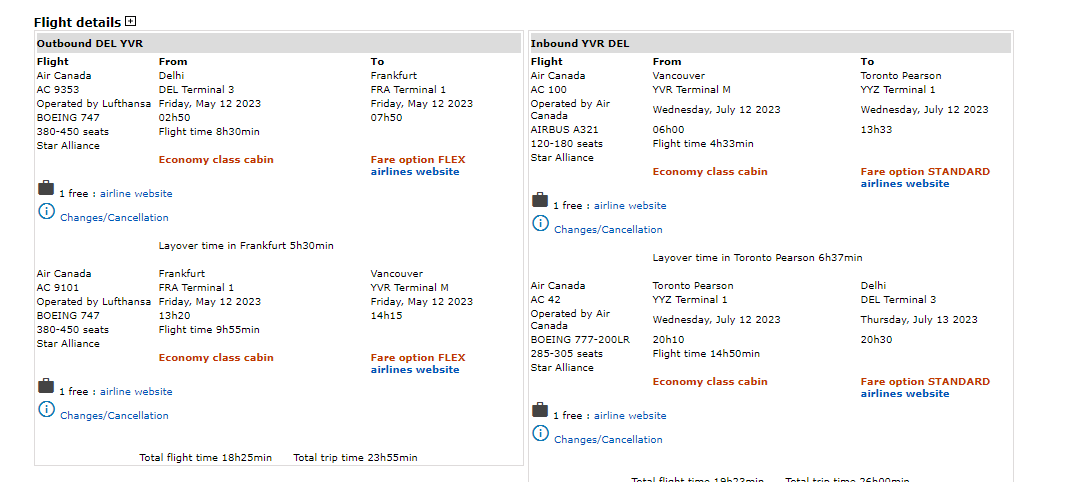Click baggage icon for Frankfurt–Vancouver flight

click(x=46, y=386)
